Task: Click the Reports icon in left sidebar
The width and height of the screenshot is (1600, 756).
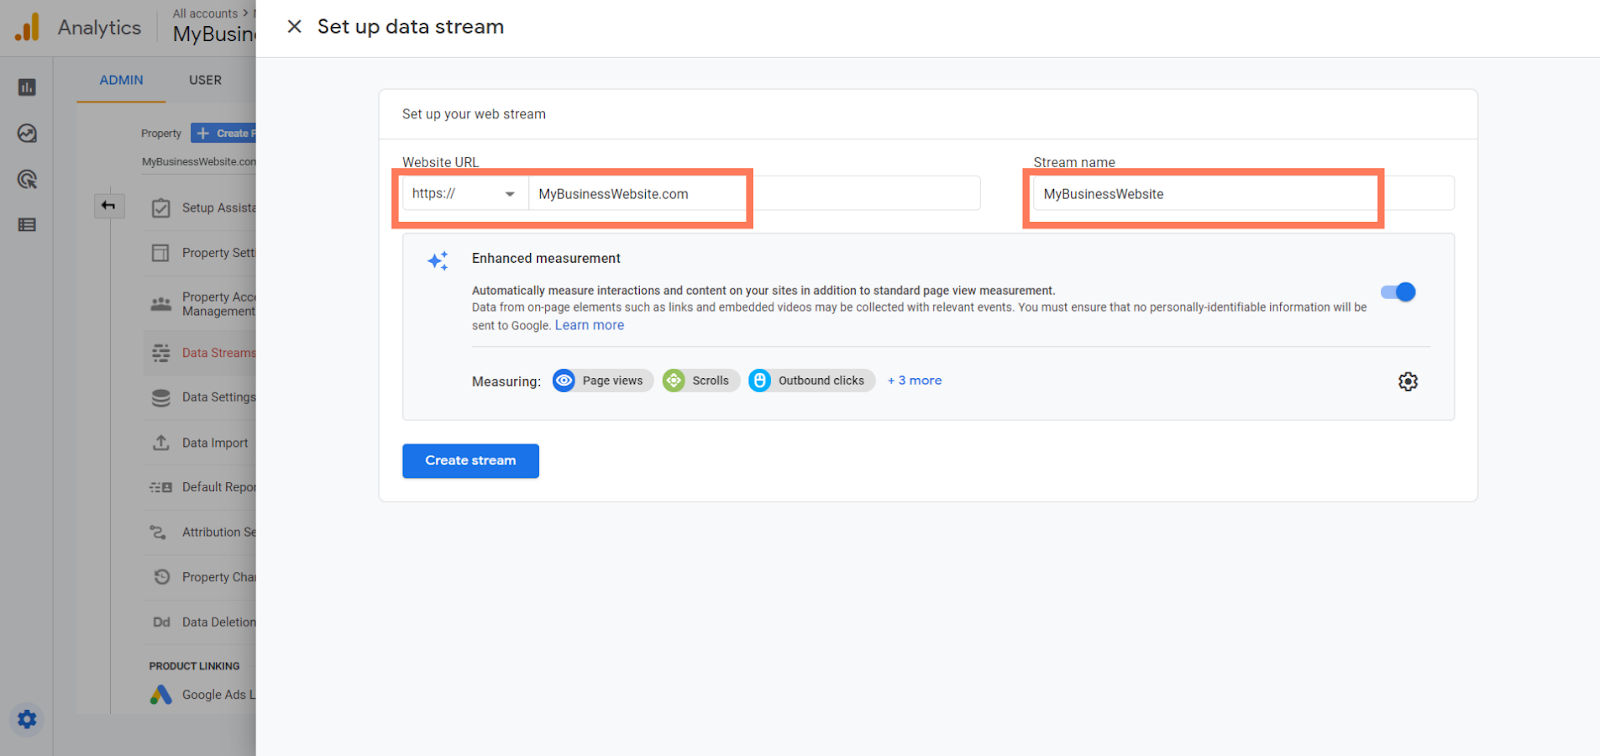Action: [27, 88]
